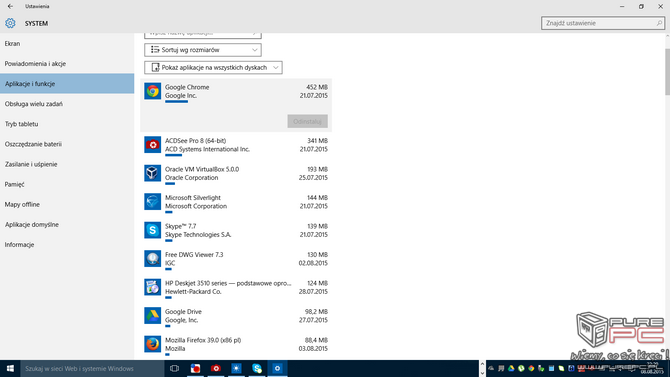Screen dimensions: 670x377
Task: Click the Oracle VM VirtualBox icon
Action: 153,174
